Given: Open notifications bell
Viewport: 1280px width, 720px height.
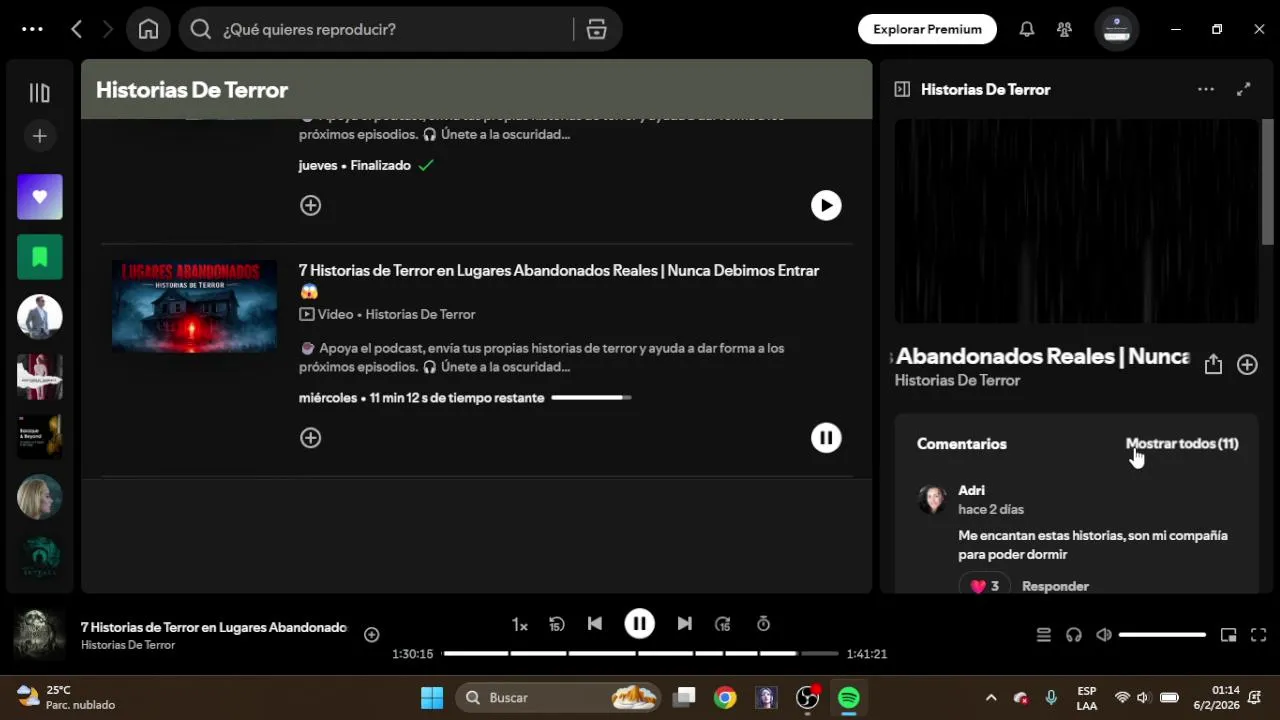Looking at the screenshot, I should [1027, 29].
